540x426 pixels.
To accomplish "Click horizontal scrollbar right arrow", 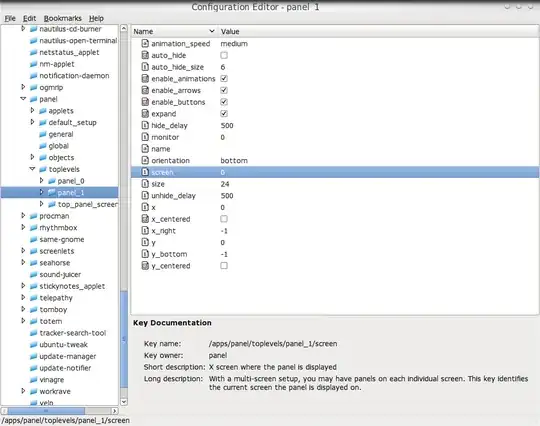I will tap(114, 411).
